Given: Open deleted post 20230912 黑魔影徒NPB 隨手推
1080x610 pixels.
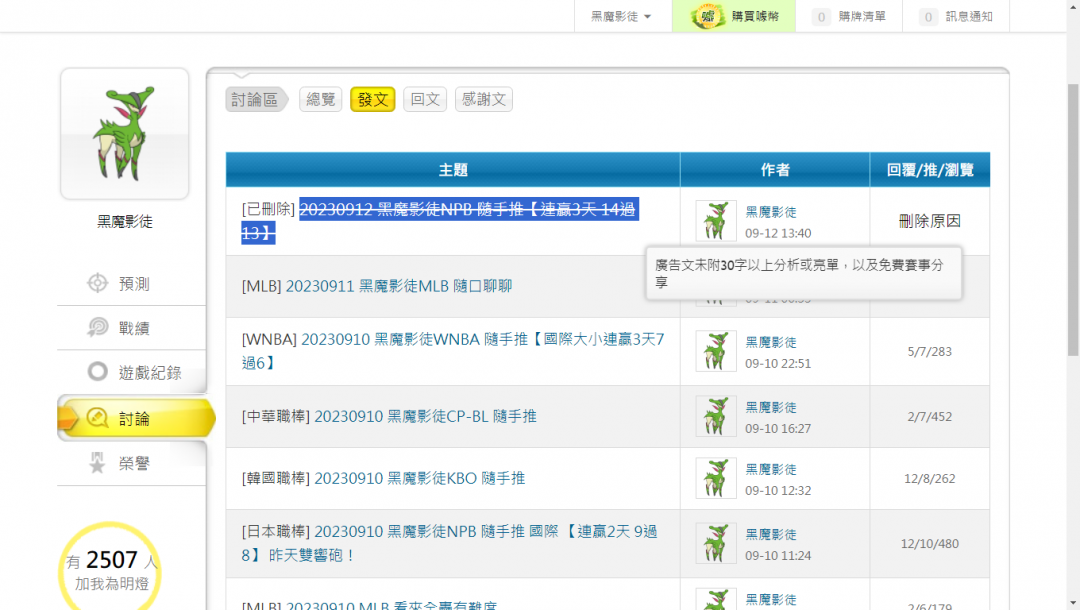Looking at the screenshot, I should click(x=439, y=221).
